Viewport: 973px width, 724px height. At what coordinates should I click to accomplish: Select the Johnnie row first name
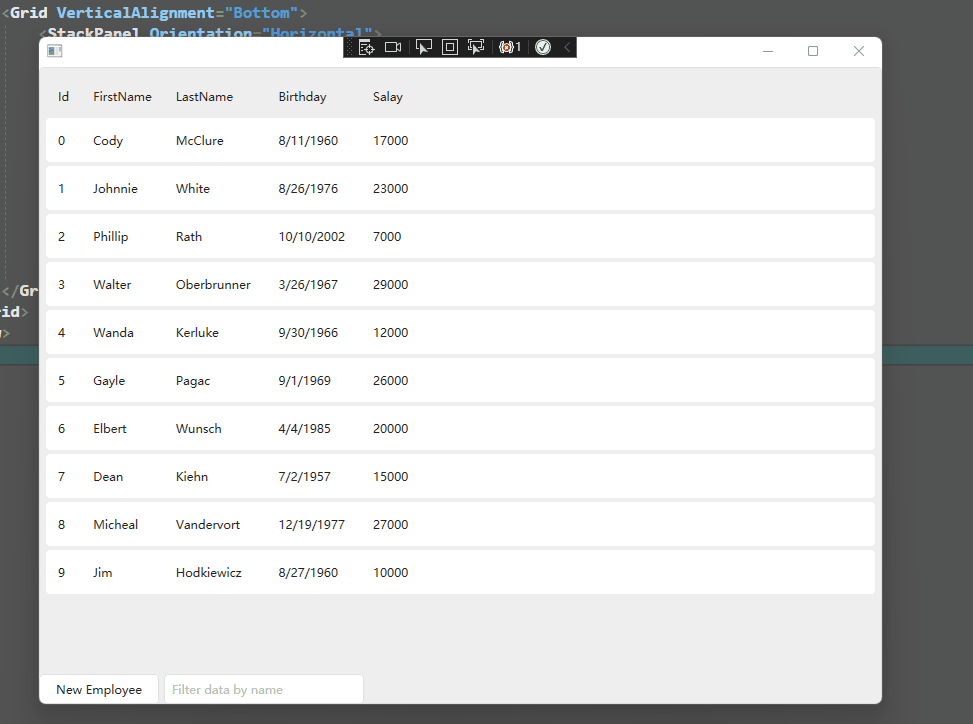click(115, 189)
